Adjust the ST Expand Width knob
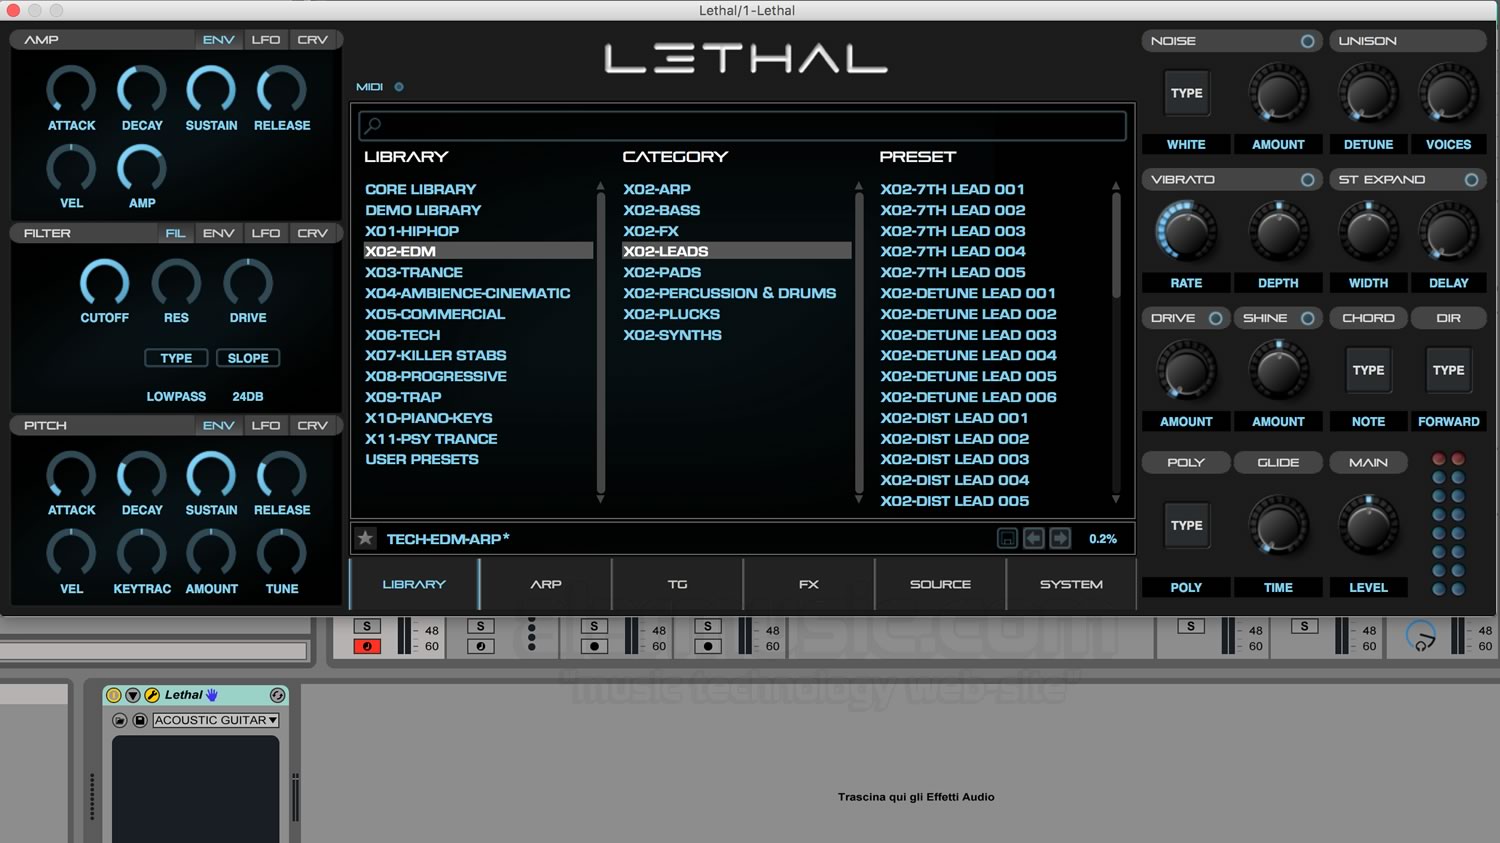The width and height of the screenshot is (1500, 843). click(x=1368, y=231)
